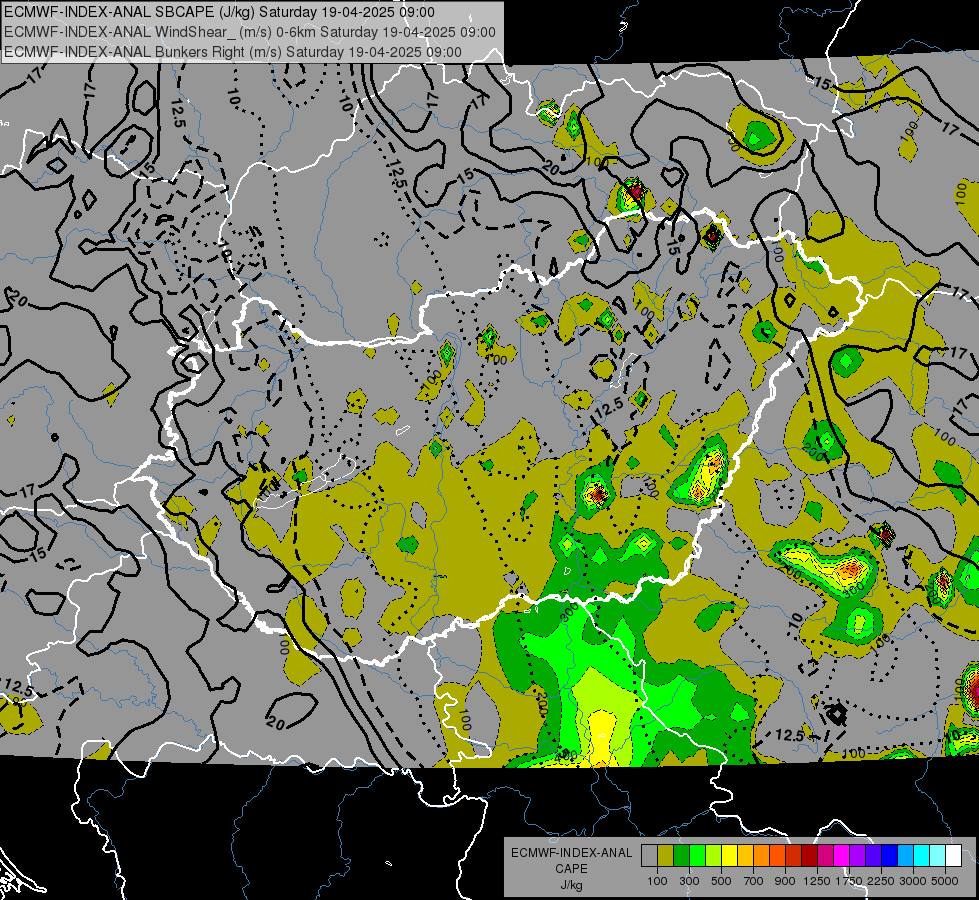
Task: Select the magenta legend swatch
Action: [x=842, y=855]
